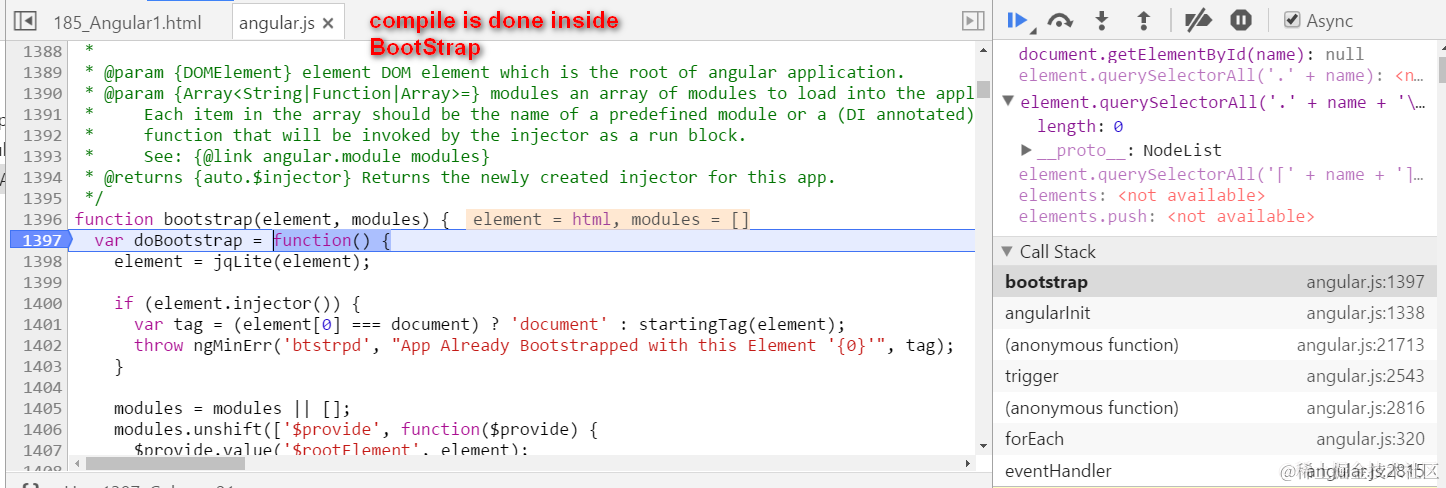The width and height of the screenshot is (1446, 488).
Task: Select eventHandler frame in call stack
Action: click(x=1215, y=471)
